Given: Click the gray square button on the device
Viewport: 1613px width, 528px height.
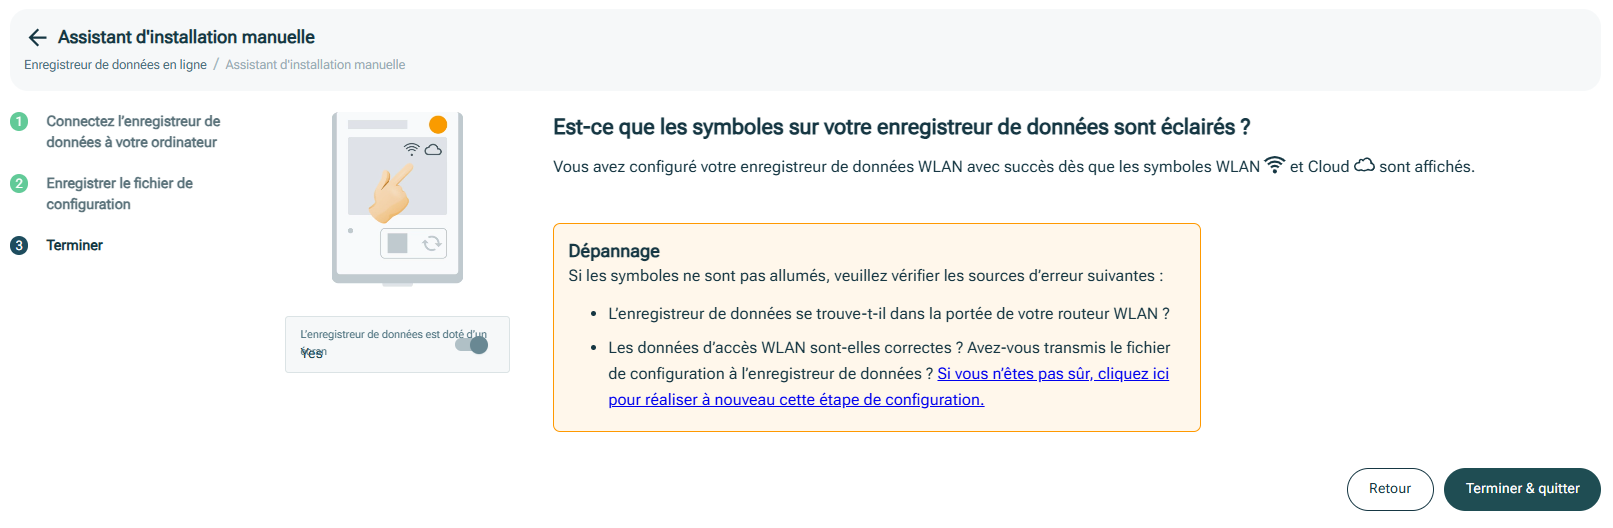Looking at the screenshot, I should (x=397, y=243).
